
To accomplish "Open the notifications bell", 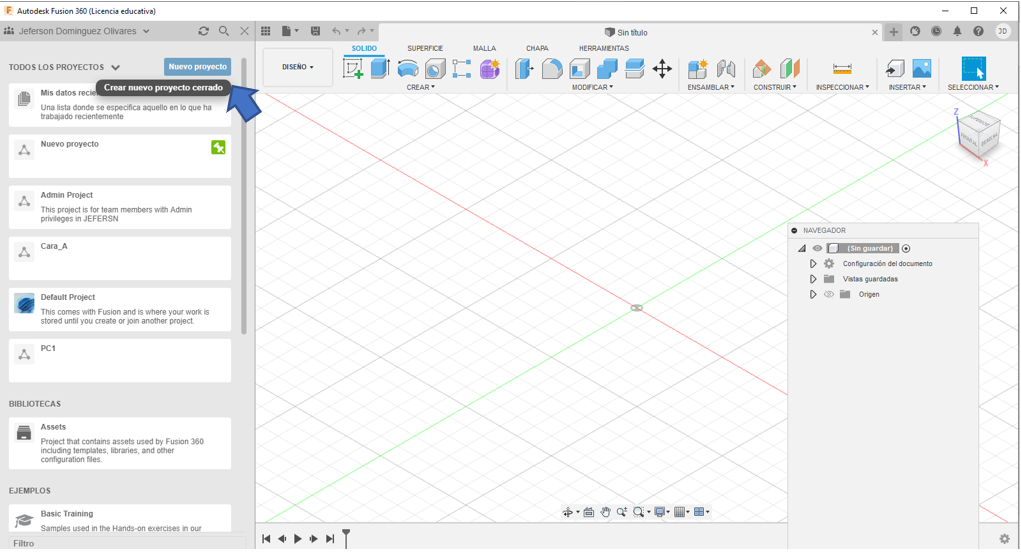I will pyautogui.click(x=957, y=31).
